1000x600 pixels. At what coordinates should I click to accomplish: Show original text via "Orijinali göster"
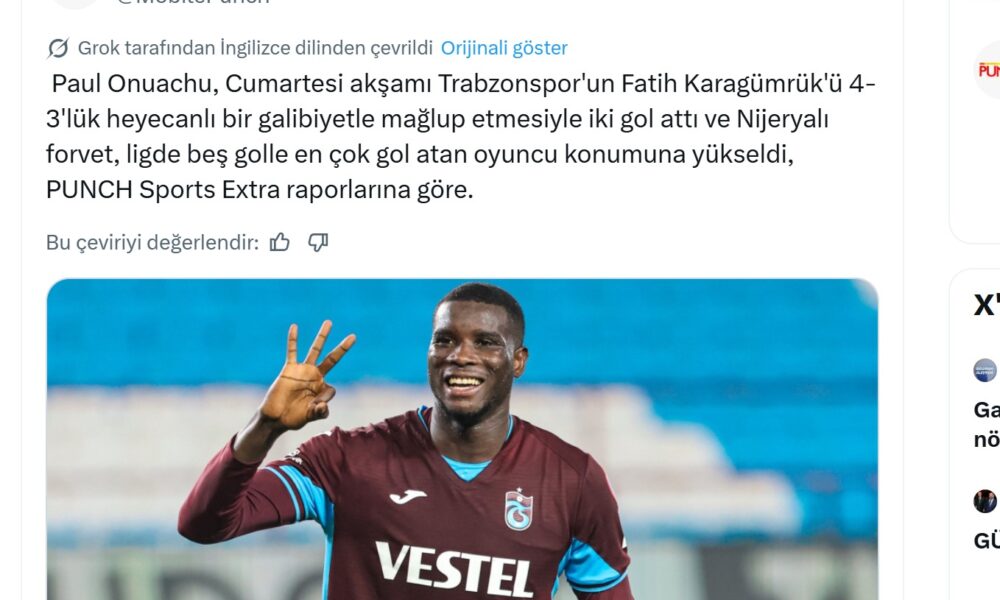pyautogui.click(x=504, y=48)
